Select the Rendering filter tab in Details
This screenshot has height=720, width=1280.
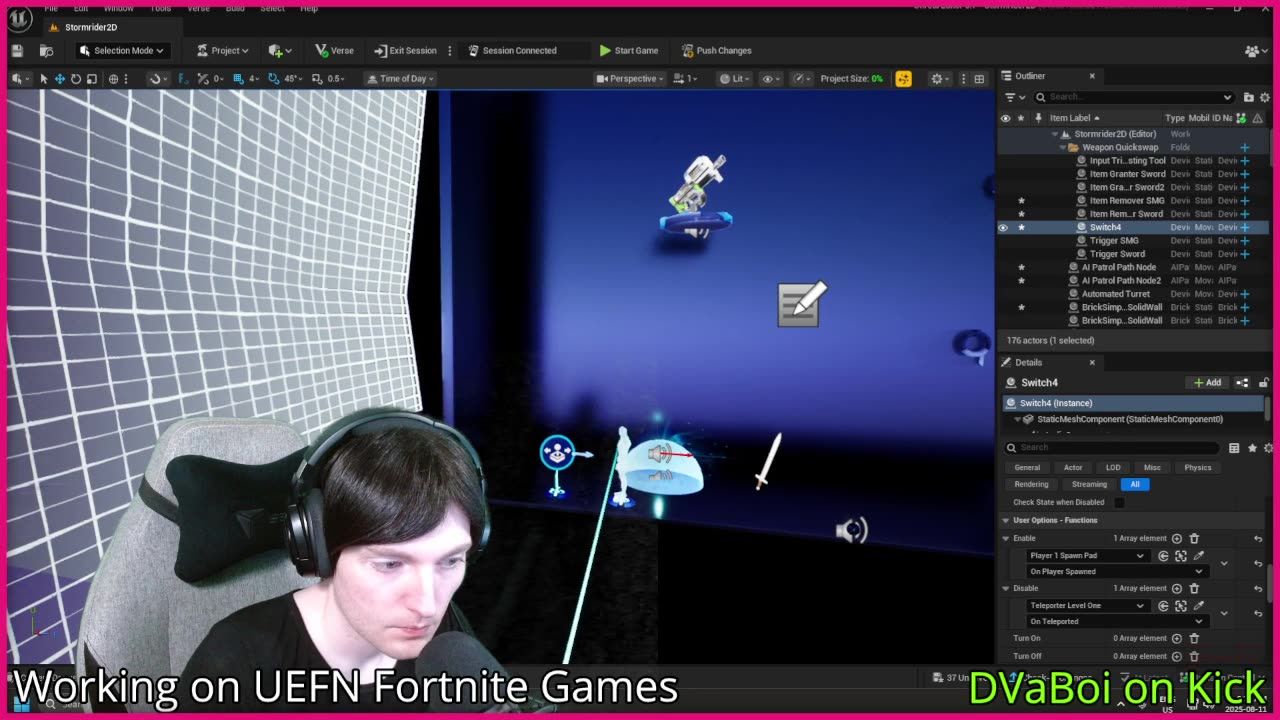[1031, 484]
